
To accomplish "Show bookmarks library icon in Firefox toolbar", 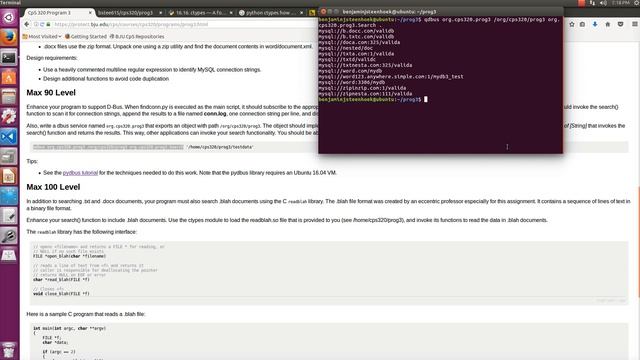I will click(582, 24).
